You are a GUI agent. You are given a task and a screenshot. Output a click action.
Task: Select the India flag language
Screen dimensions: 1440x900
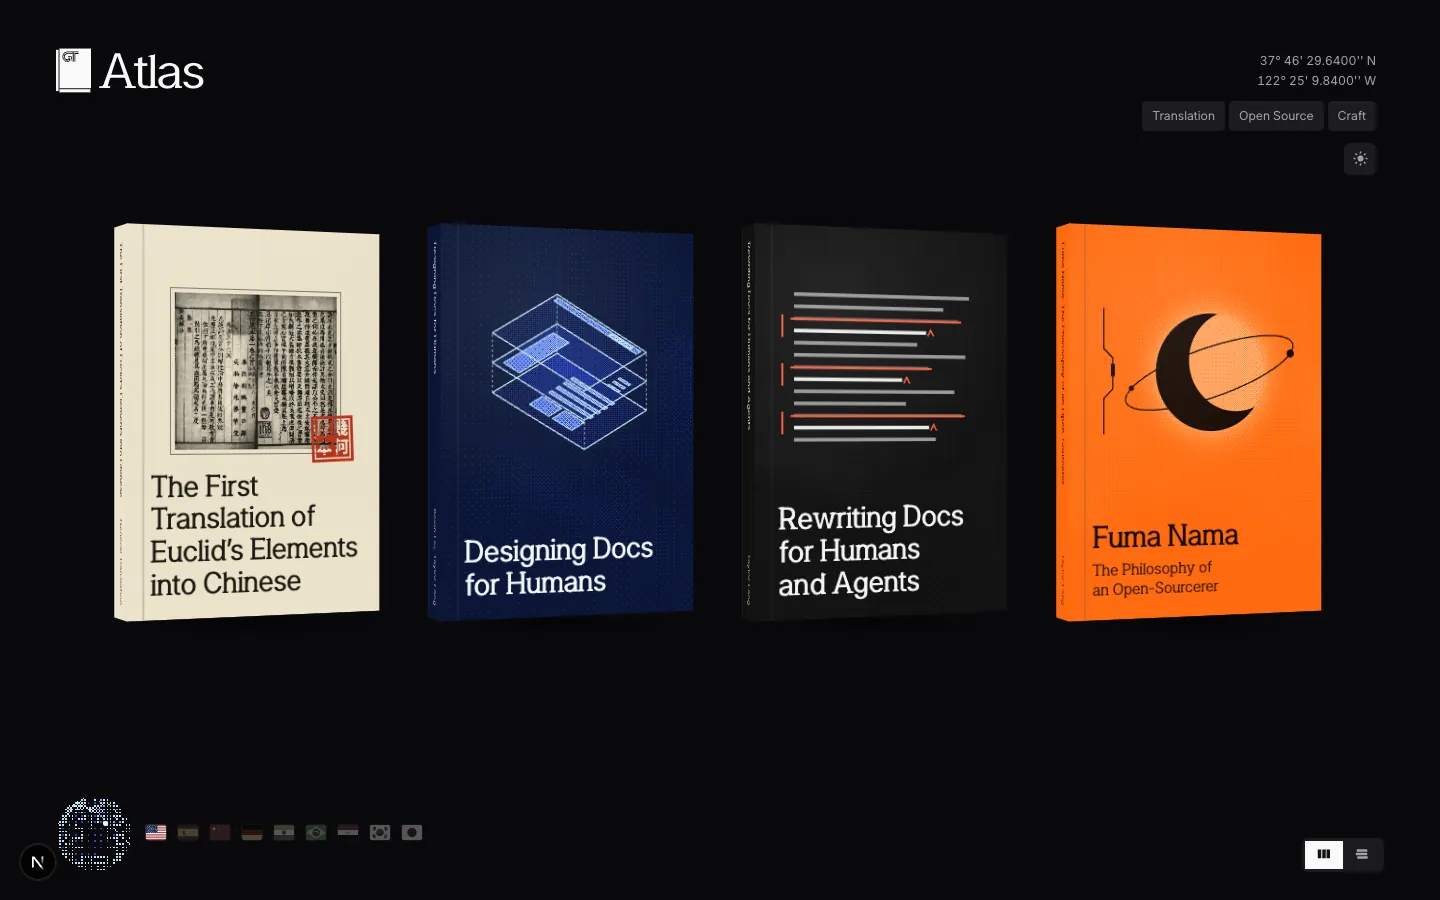click(x=284, y=832)
